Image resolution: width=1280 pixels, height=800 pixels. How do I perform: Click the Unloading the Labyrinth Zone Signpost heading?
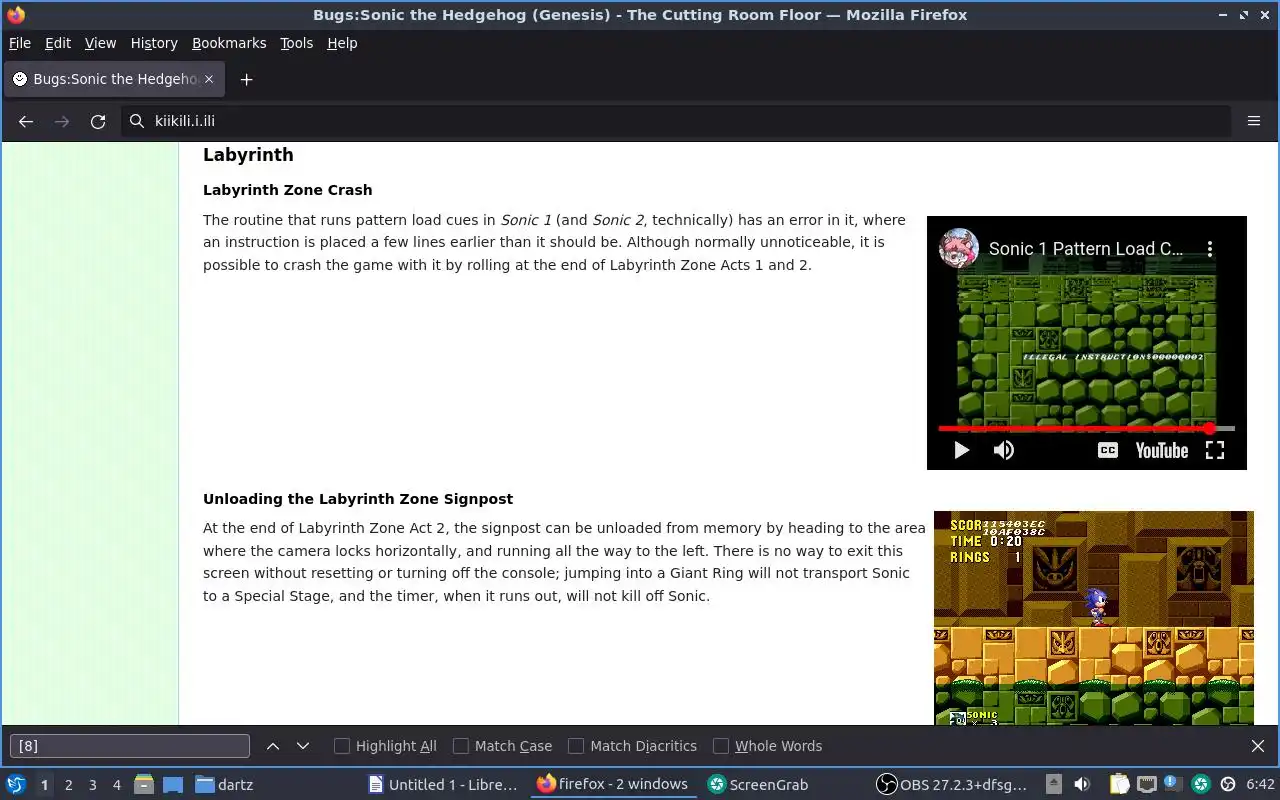[x=358, y=499]
